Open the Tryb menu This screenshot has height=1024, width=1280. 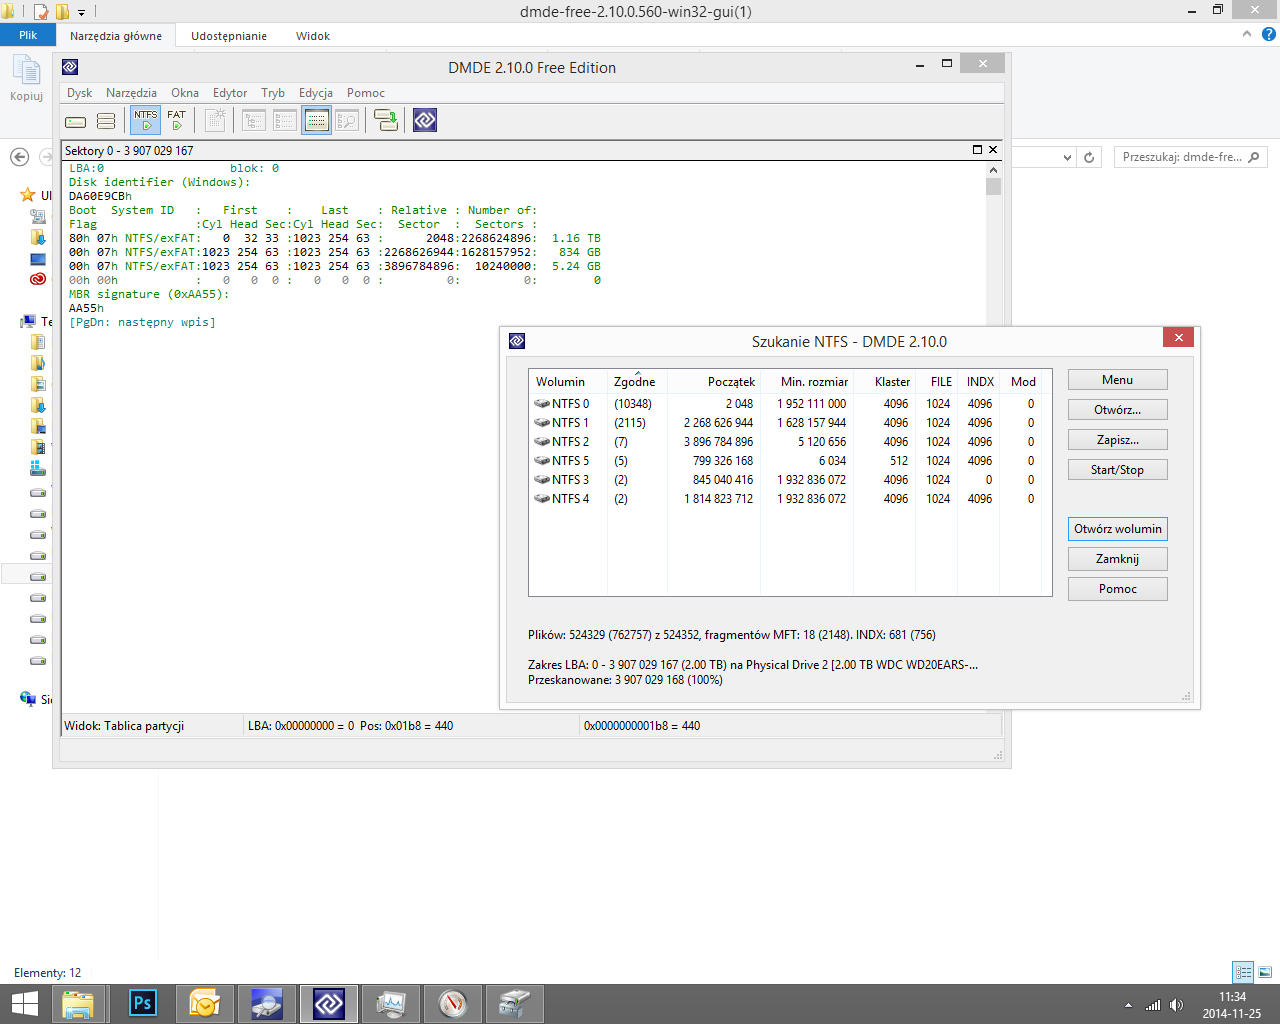point(273,93)
